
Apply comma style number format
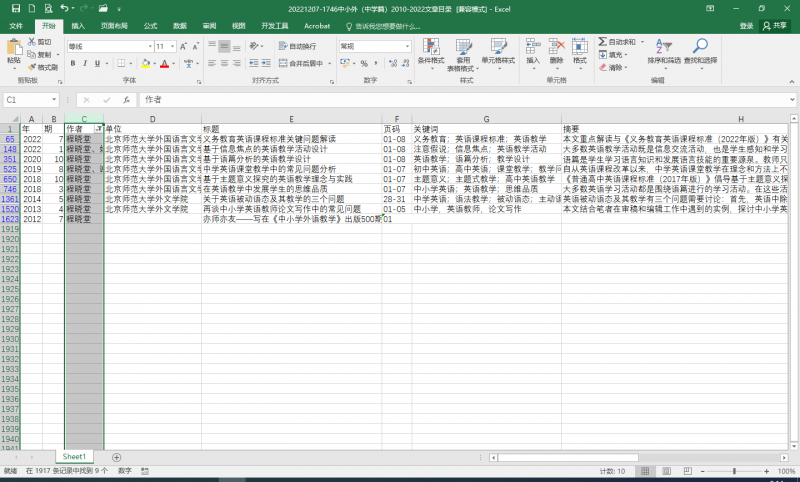tap(376, 63)
